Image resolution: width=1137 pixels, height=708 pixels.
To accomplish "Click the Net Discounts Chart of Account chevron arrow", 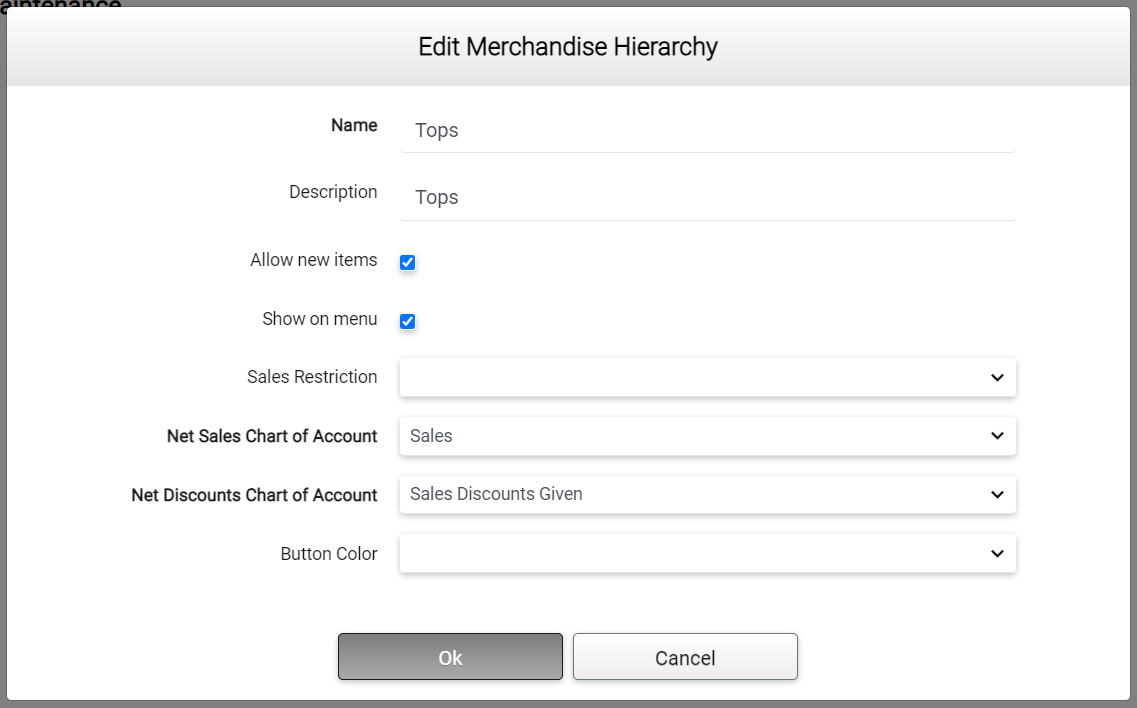I will (996, 495).
